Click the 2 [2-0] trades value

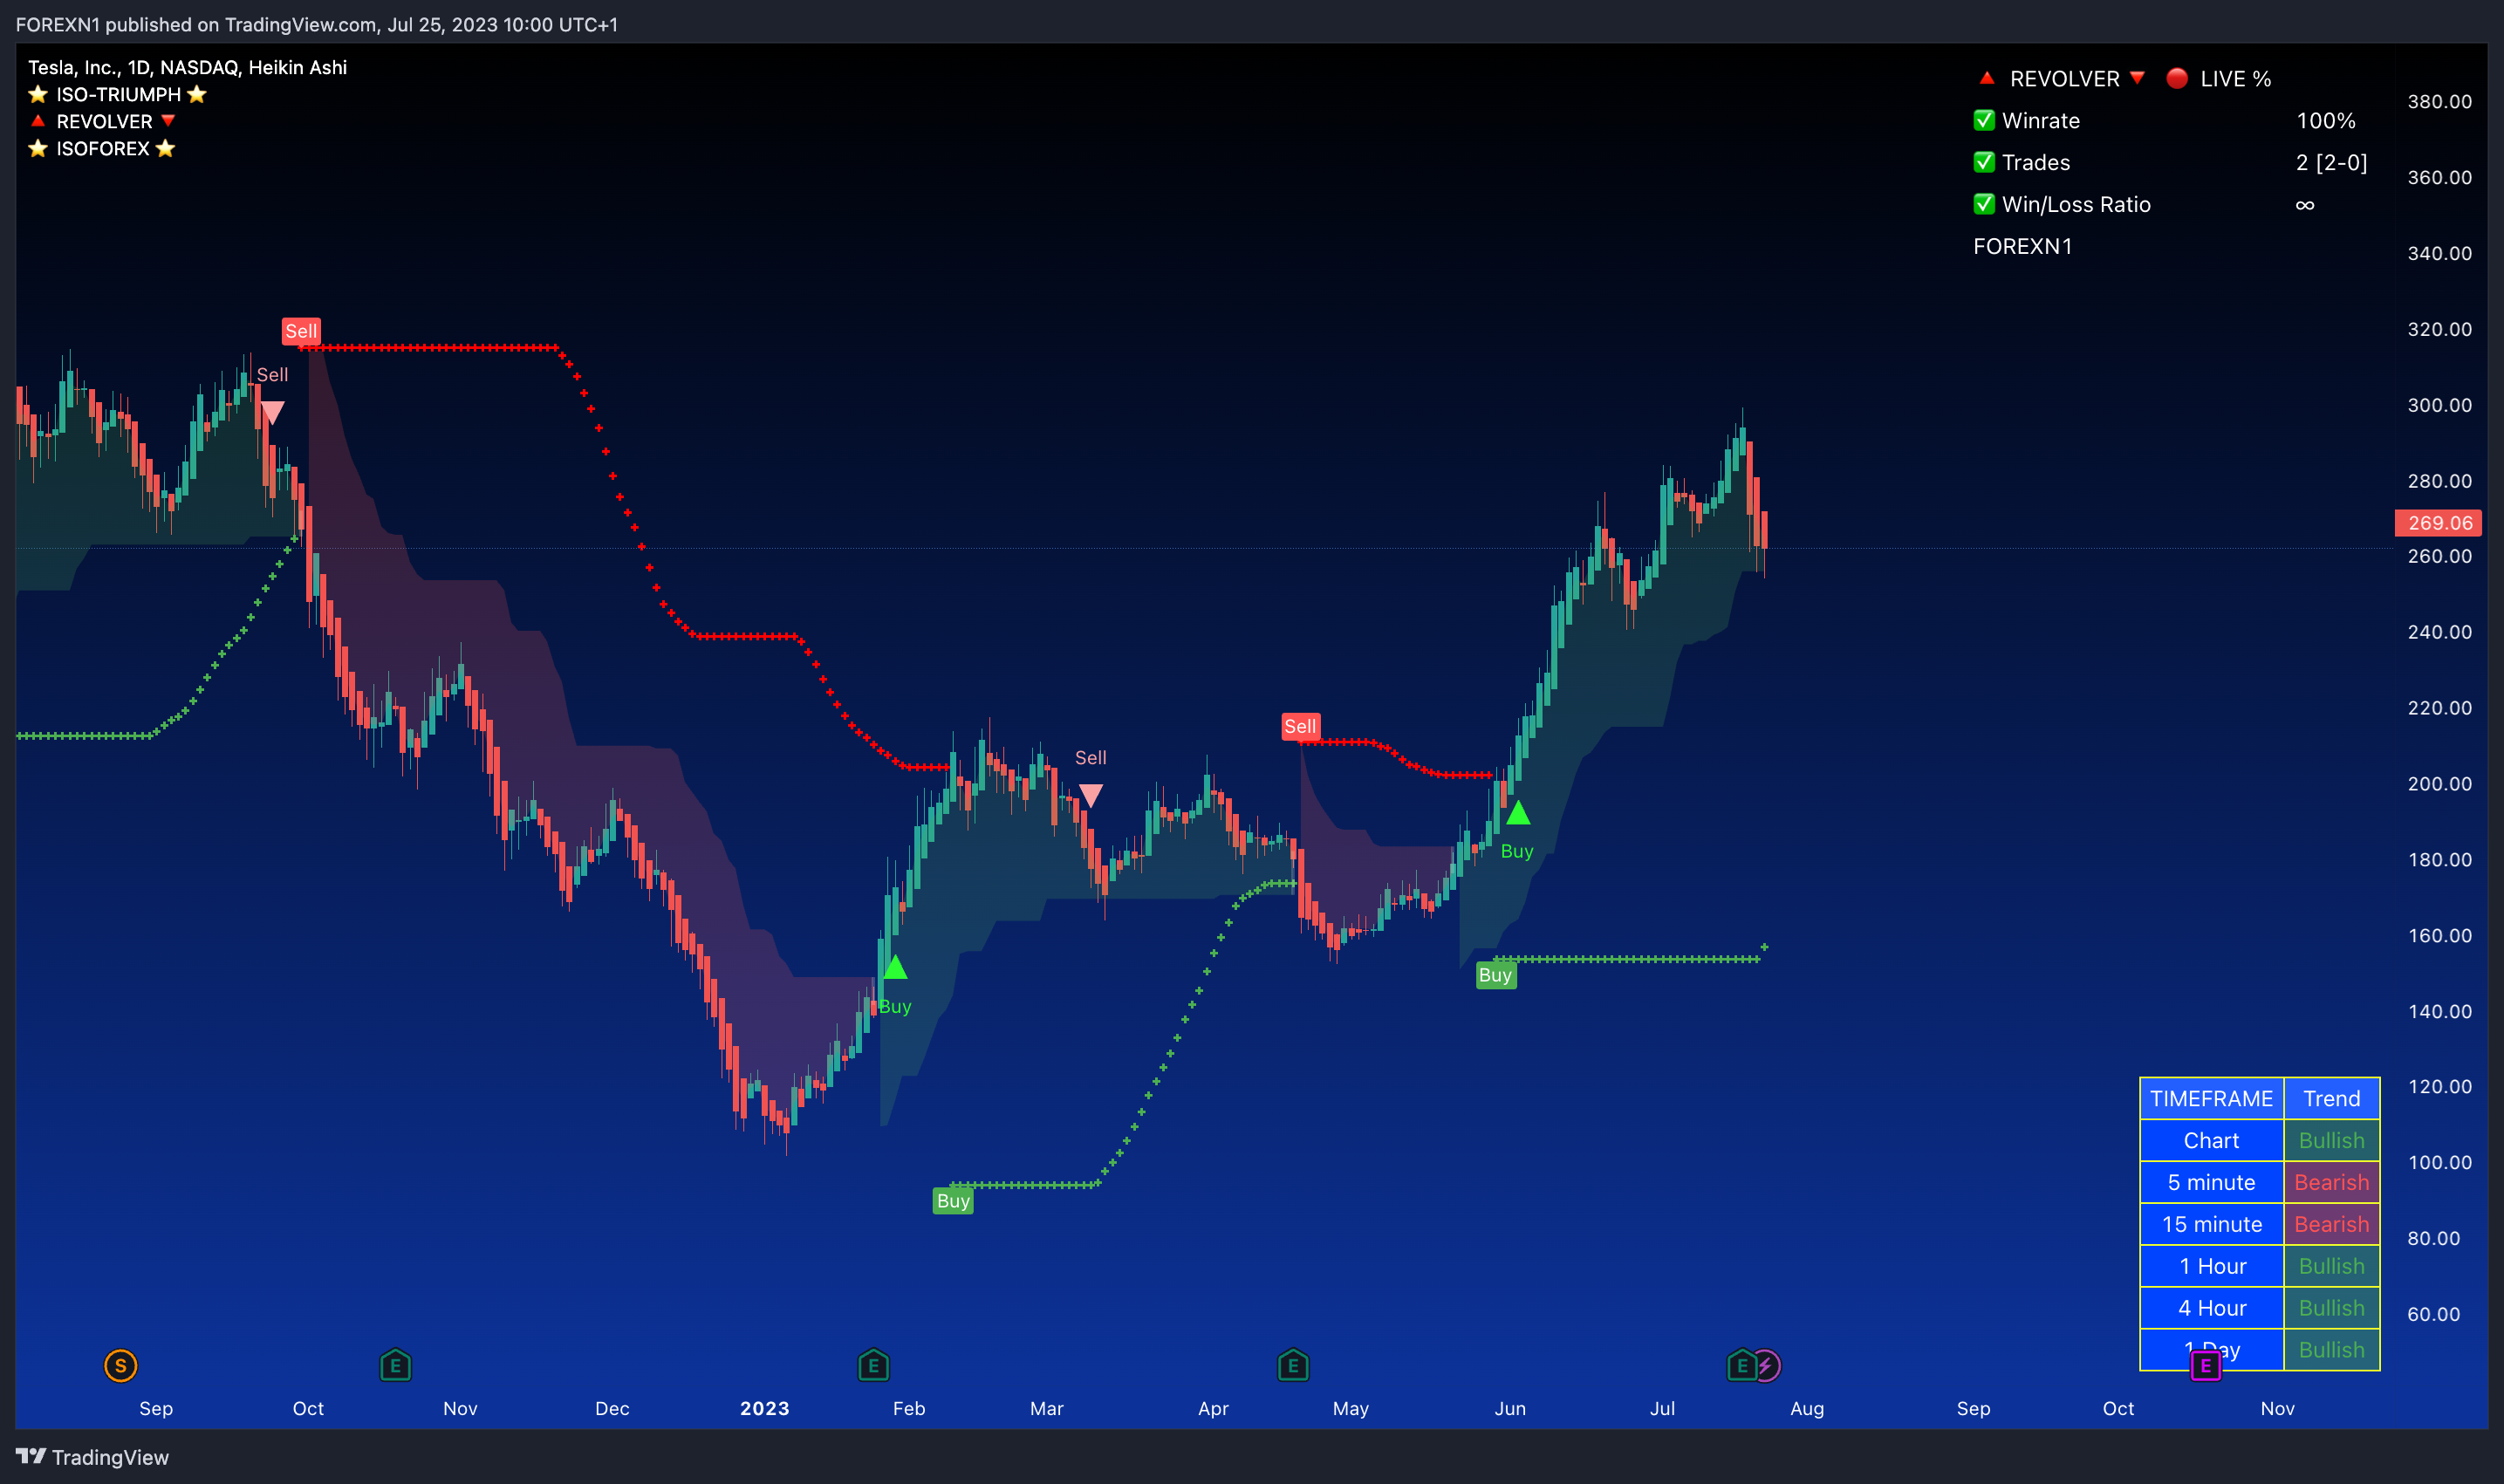click(2331, 162)
